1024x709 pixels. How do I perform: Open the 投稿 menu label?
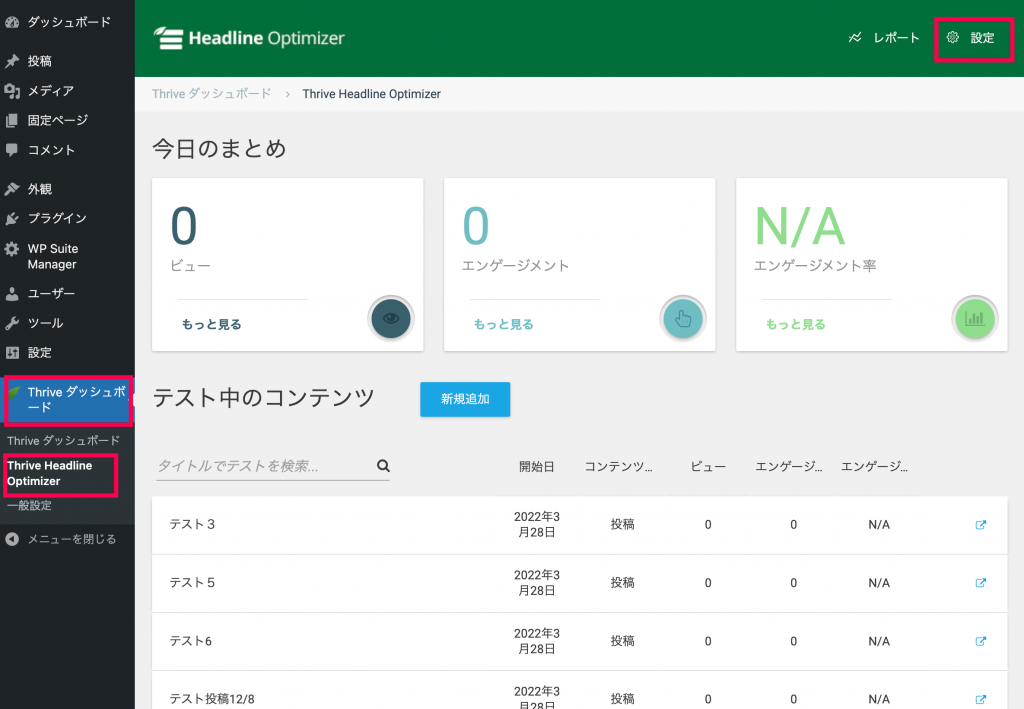click(x=40, y=61)
